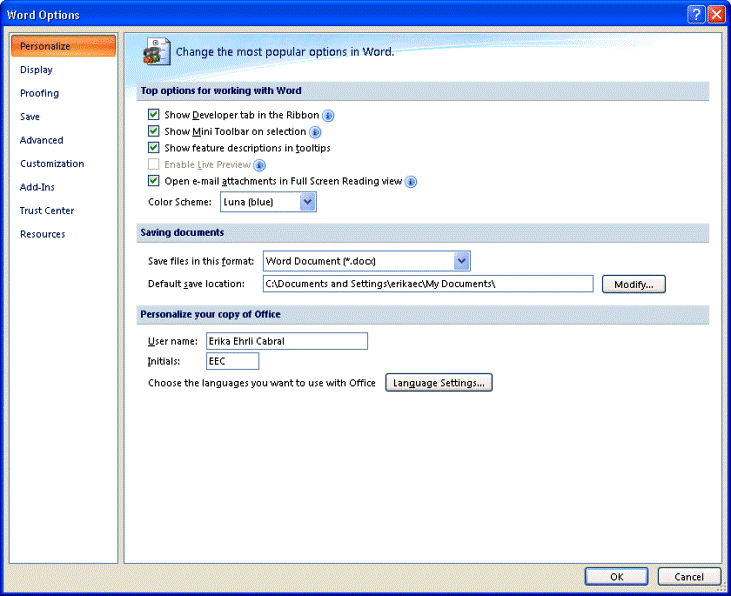Viewport: 731px width, 596px height.
Task: Click the Help question mark icon in title bar
Action: (x=696, y=14)
